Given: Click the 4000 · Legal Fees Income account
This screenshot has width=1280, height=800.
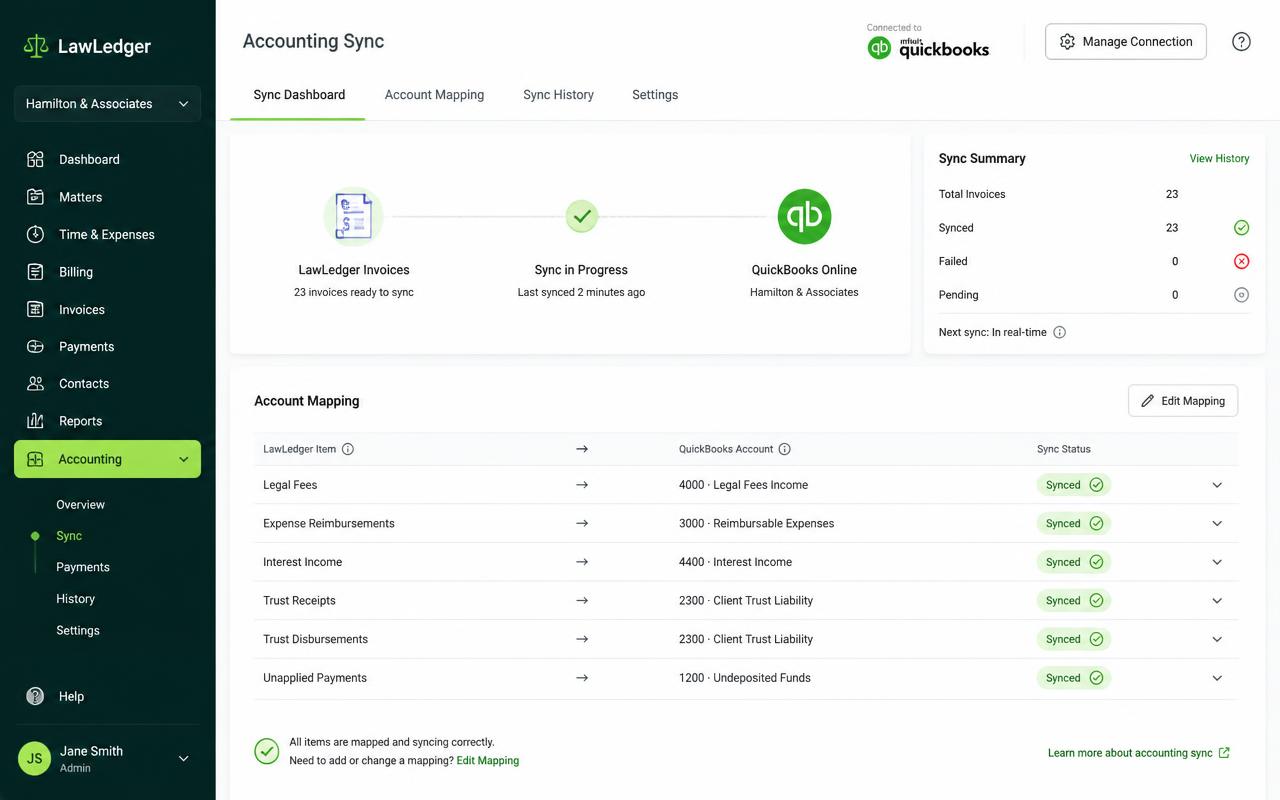Looking at the screenshot, I should 743,485.
